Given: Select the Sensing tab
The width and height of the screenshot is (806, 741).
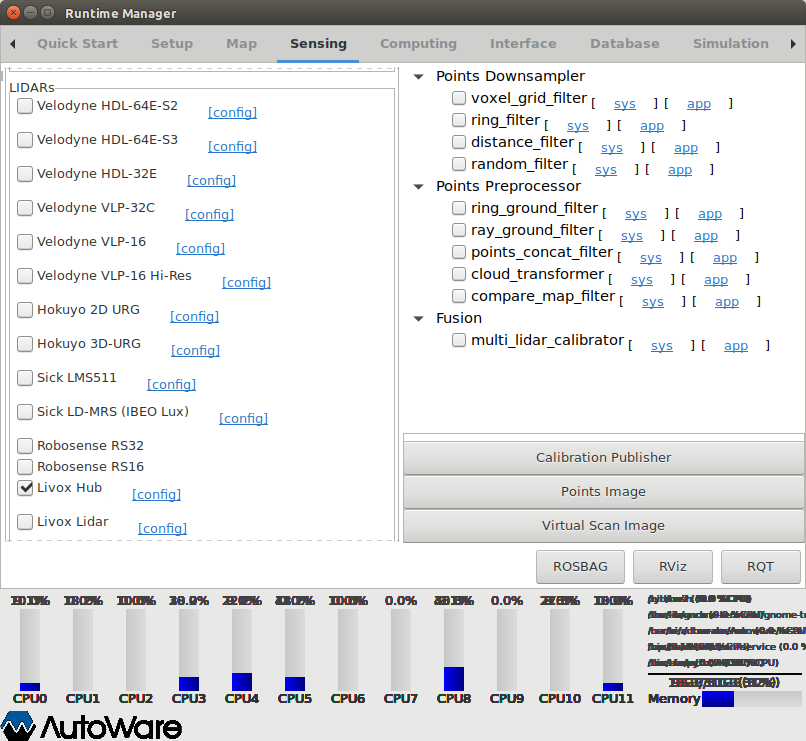Looking at the screenshot, I should [x=318, y=44].
